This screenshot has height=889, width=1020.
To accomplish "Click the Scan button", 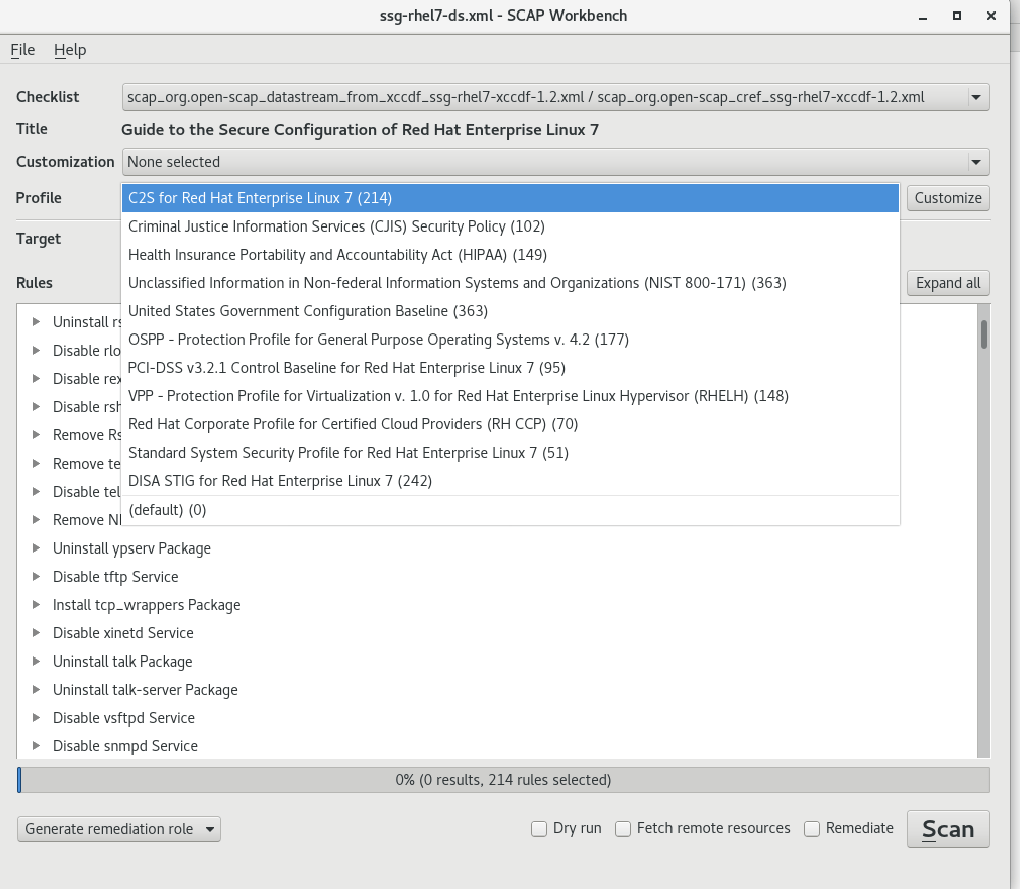I will pyautogui.click(x=947, y=829).
